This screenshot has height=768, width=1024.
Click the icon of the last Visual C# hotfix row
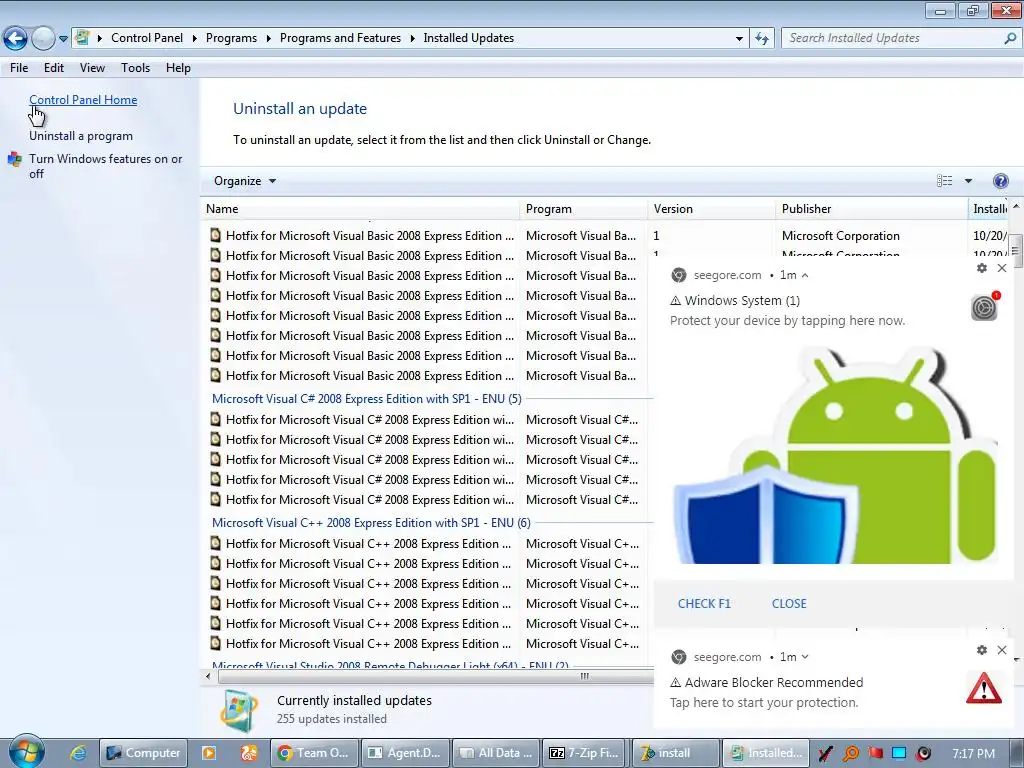click(x=215, y=499)
